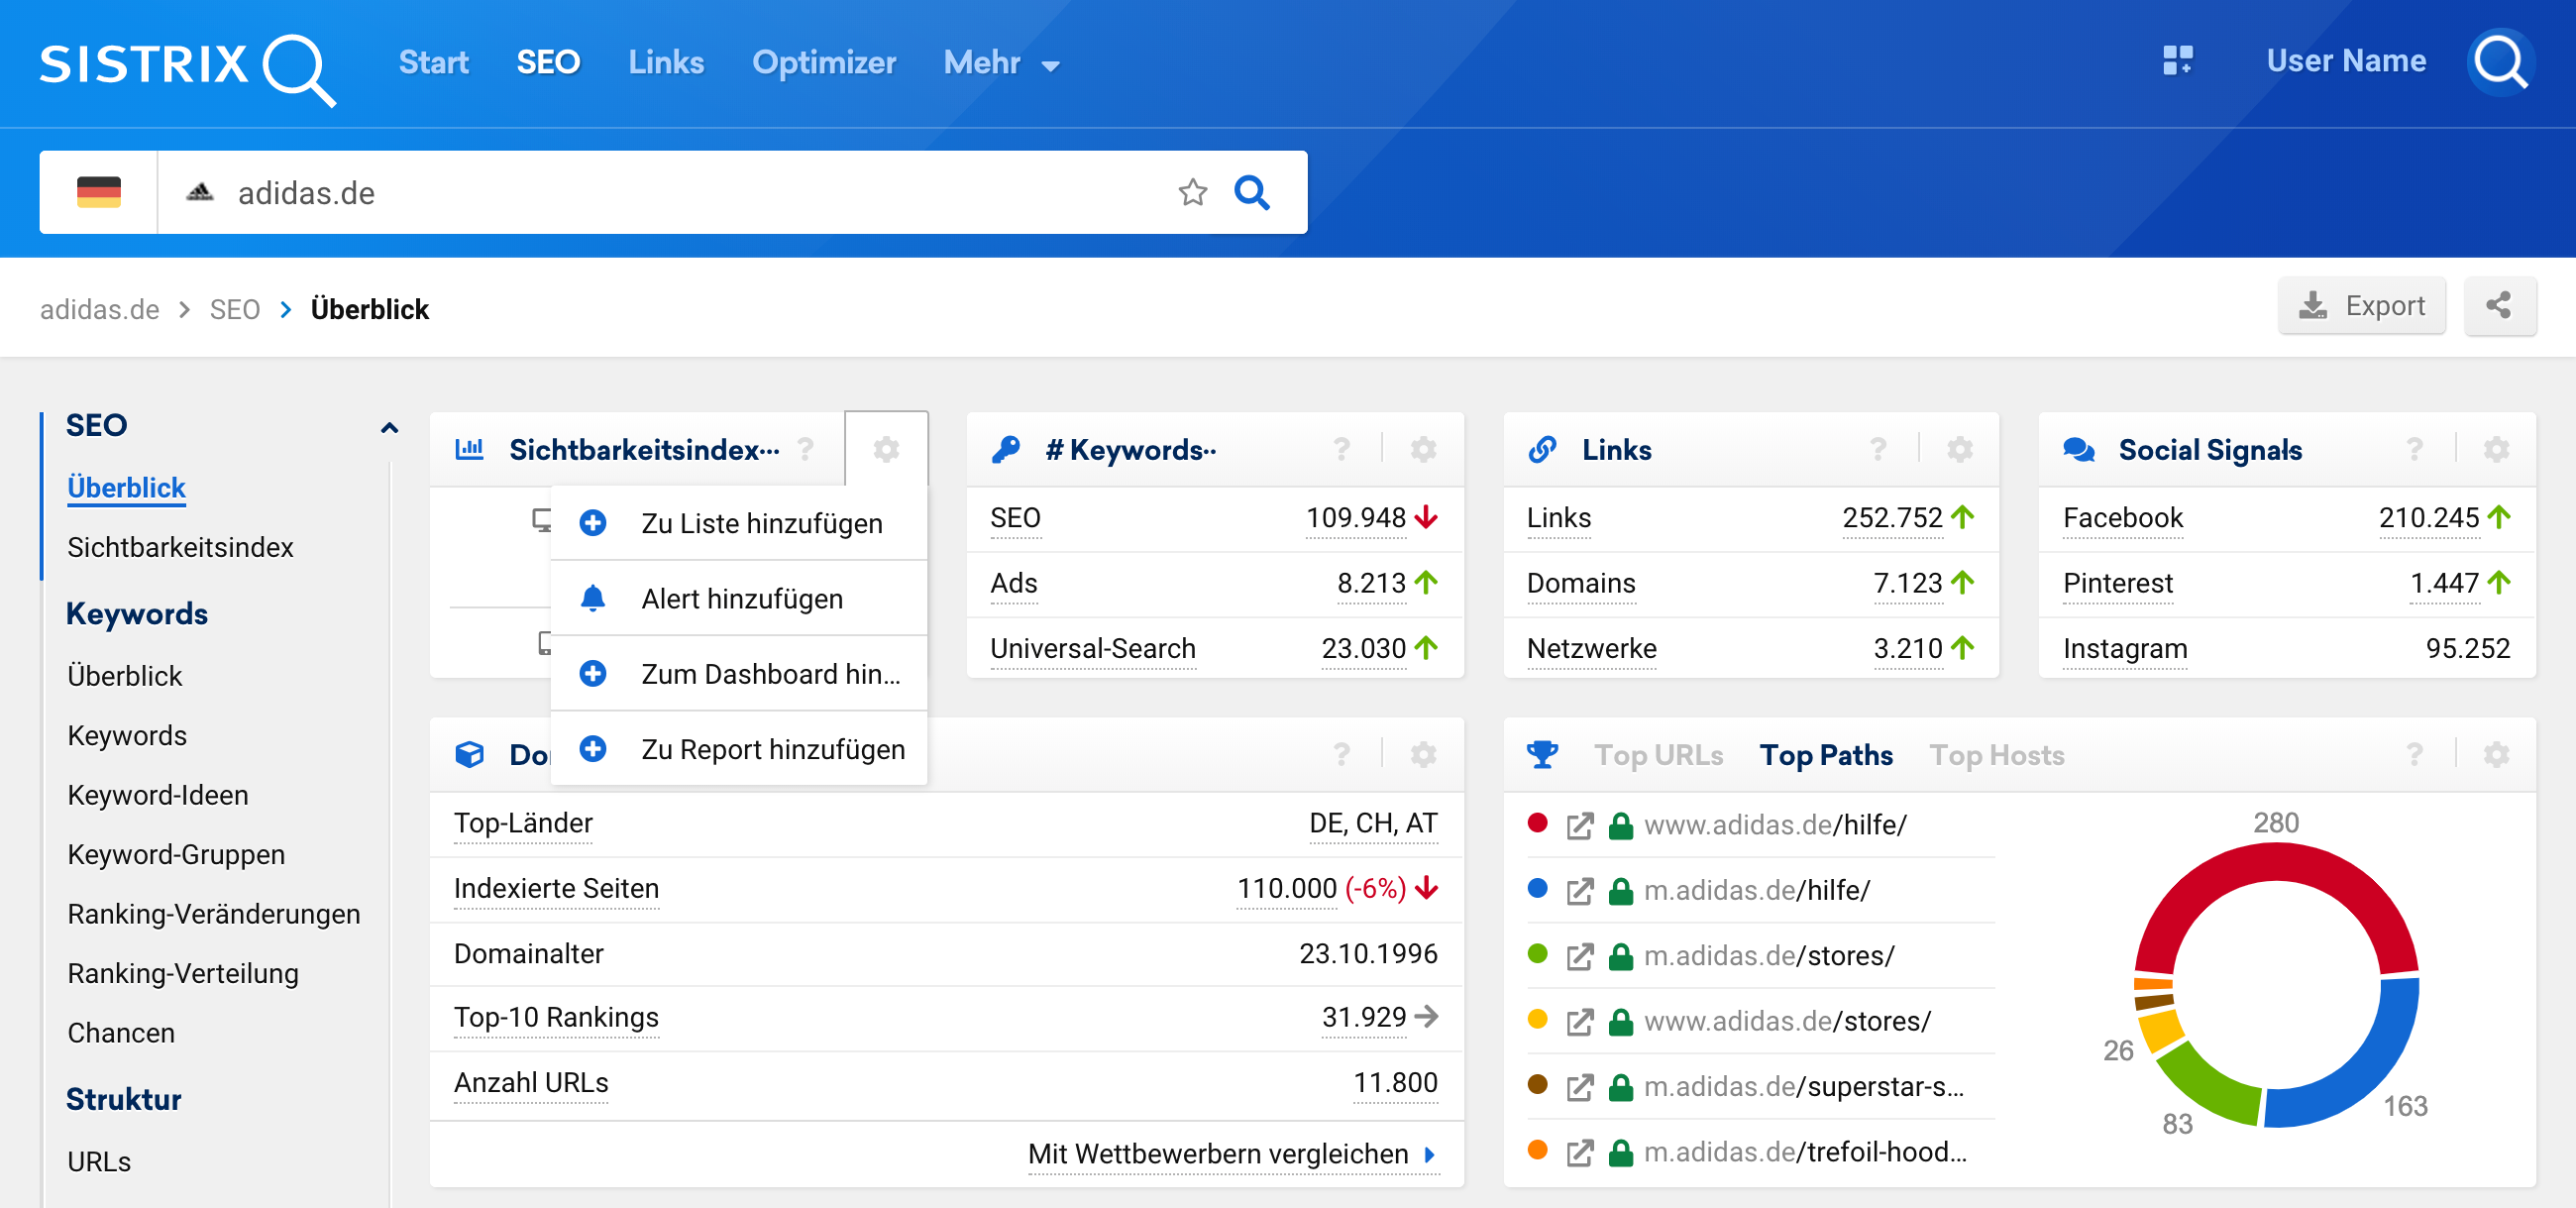Click Links box question mark help

click(1878, 450)
